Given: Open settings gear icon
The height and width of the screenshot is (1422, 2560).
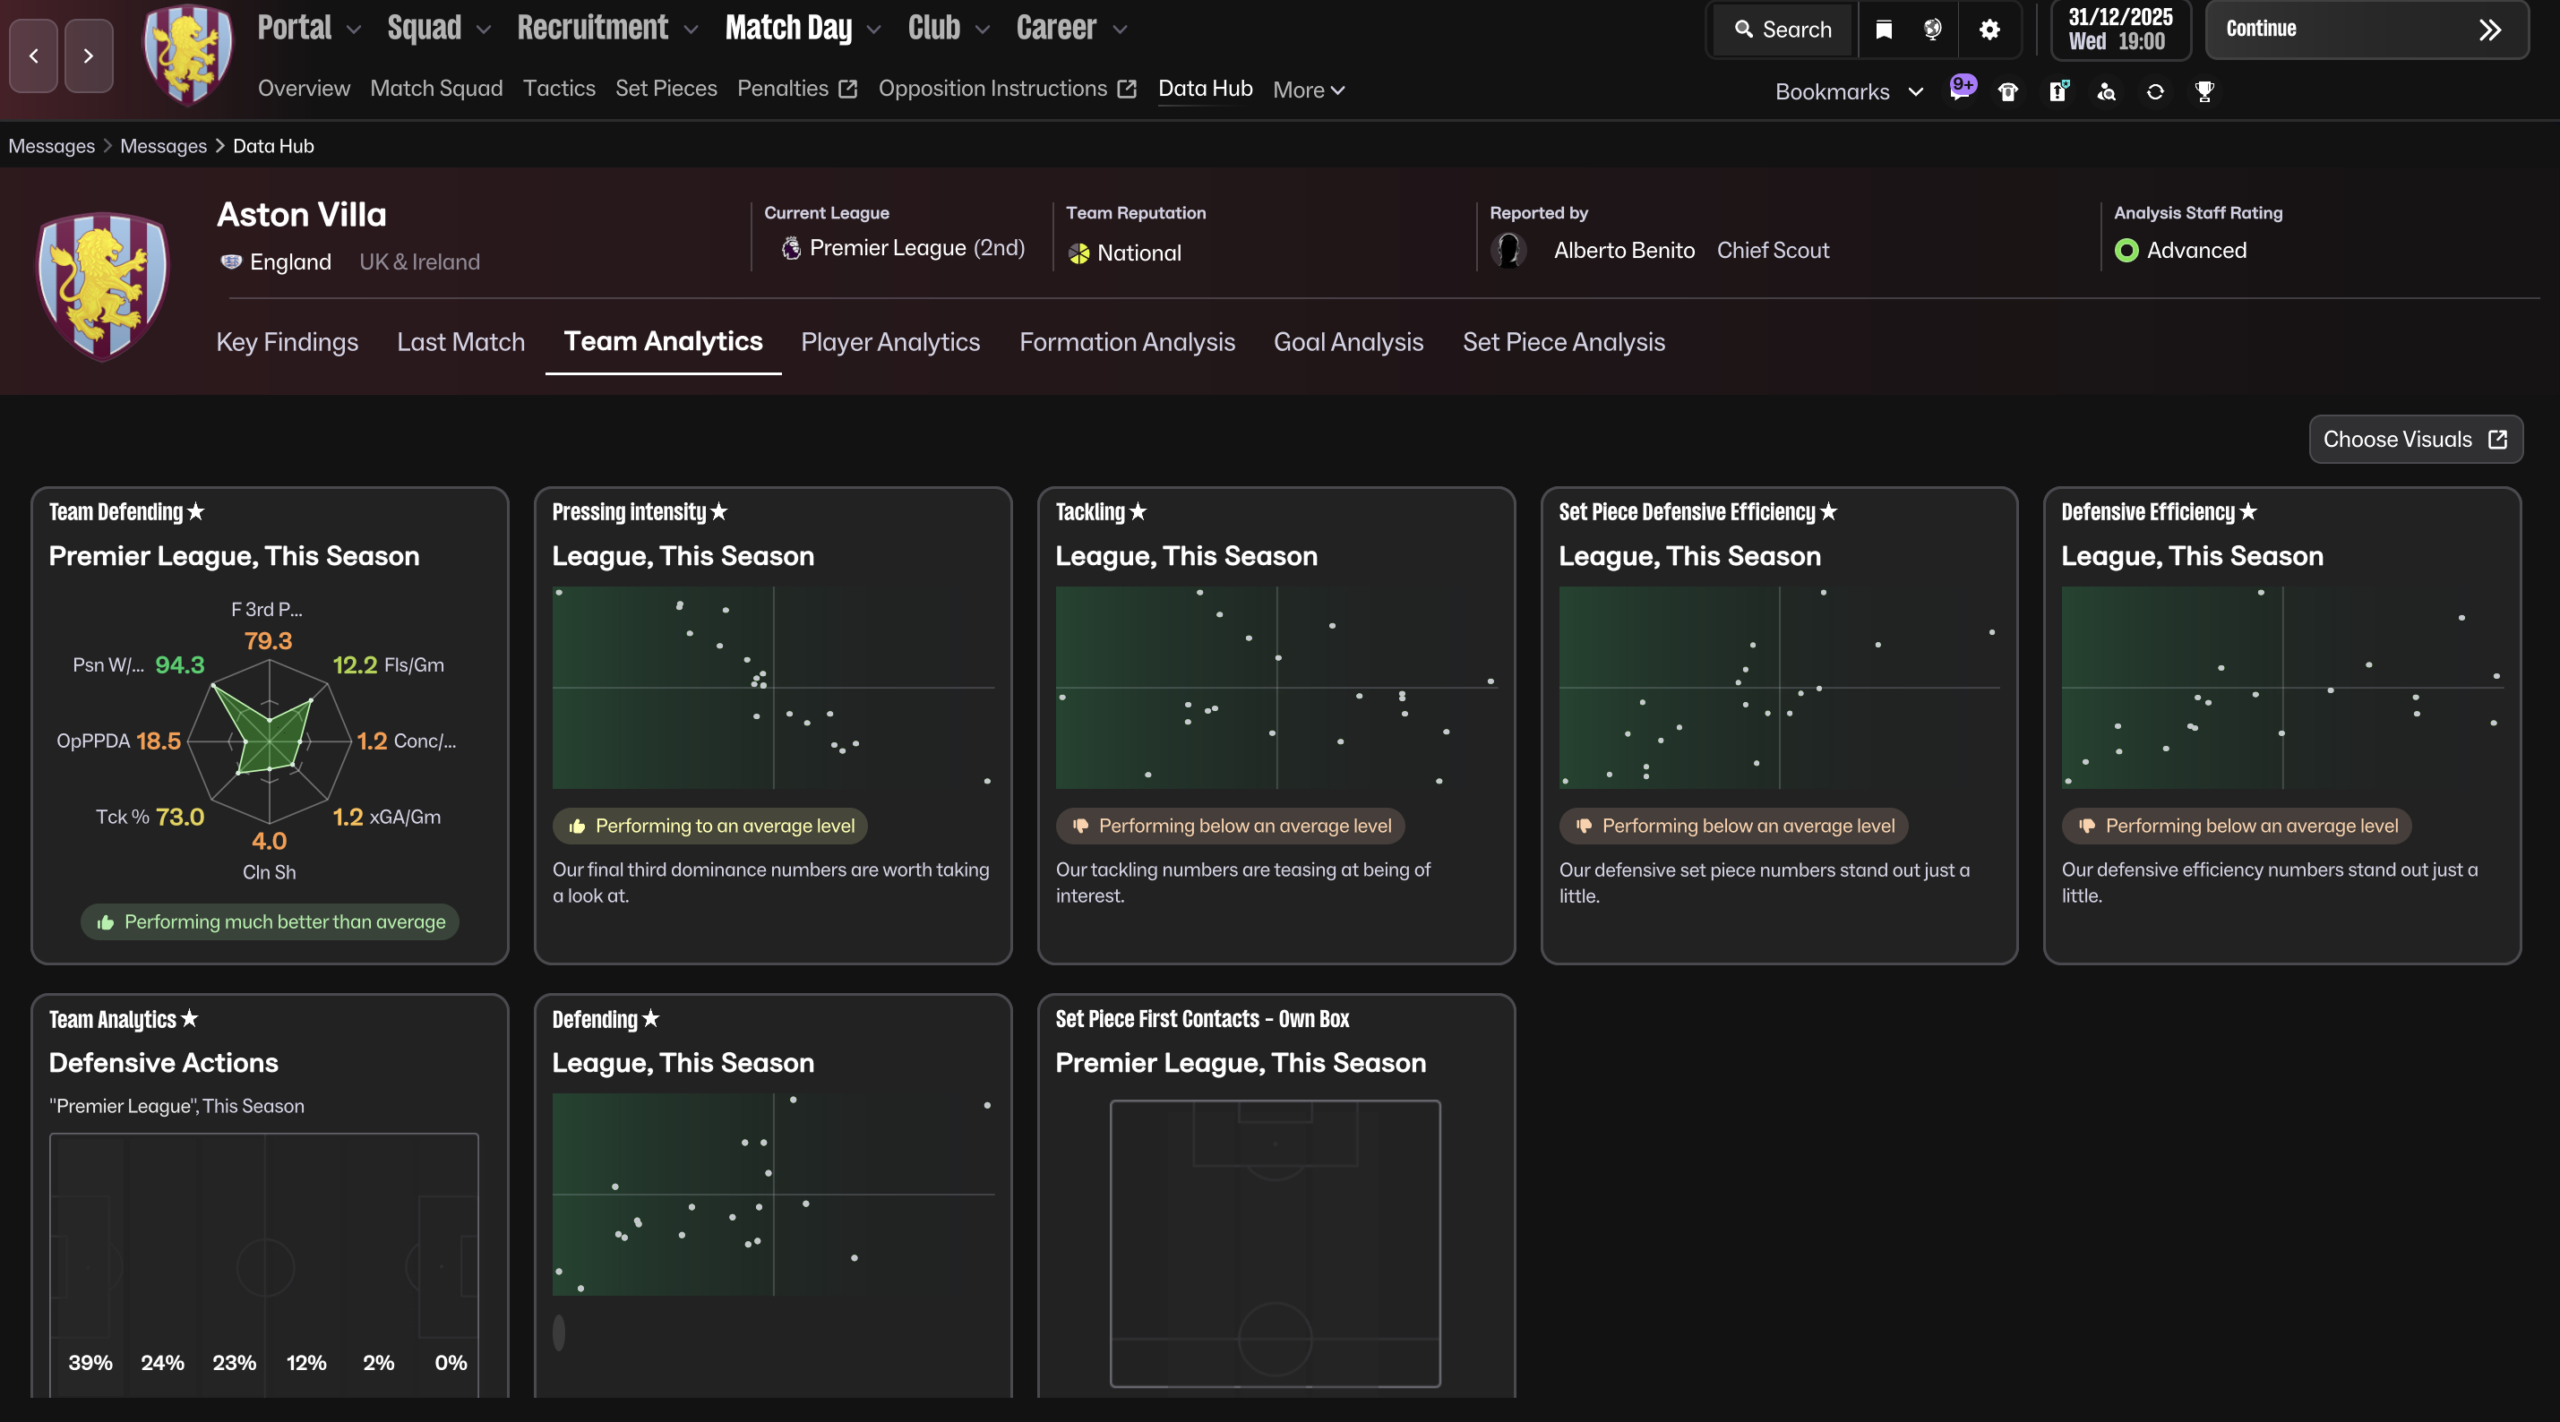Looking at the screenshot, I should [x=1989, y=29].
